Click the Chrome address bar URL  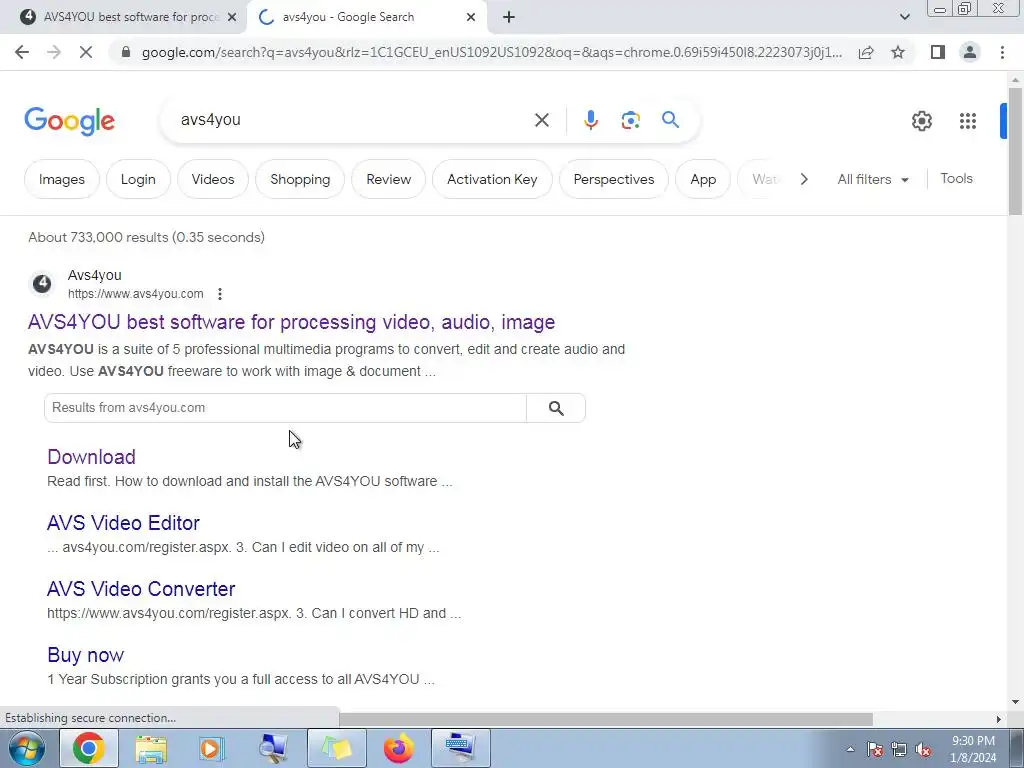[x=491, y=52]
